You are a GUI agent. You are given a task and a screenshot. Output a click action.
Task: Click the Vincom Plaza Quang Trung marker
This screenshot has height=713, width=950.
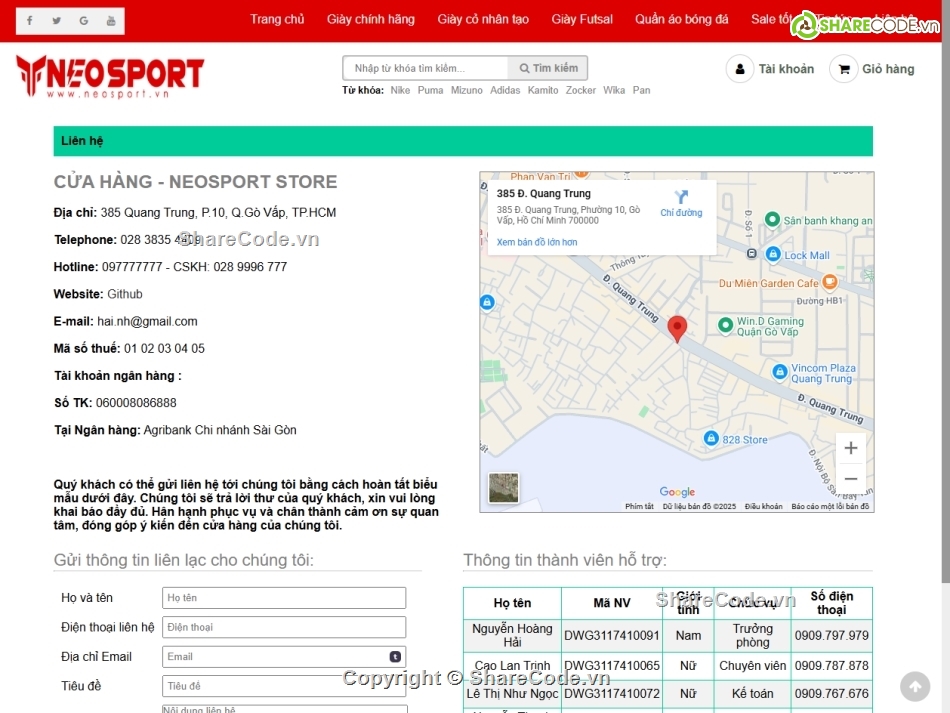780,371
